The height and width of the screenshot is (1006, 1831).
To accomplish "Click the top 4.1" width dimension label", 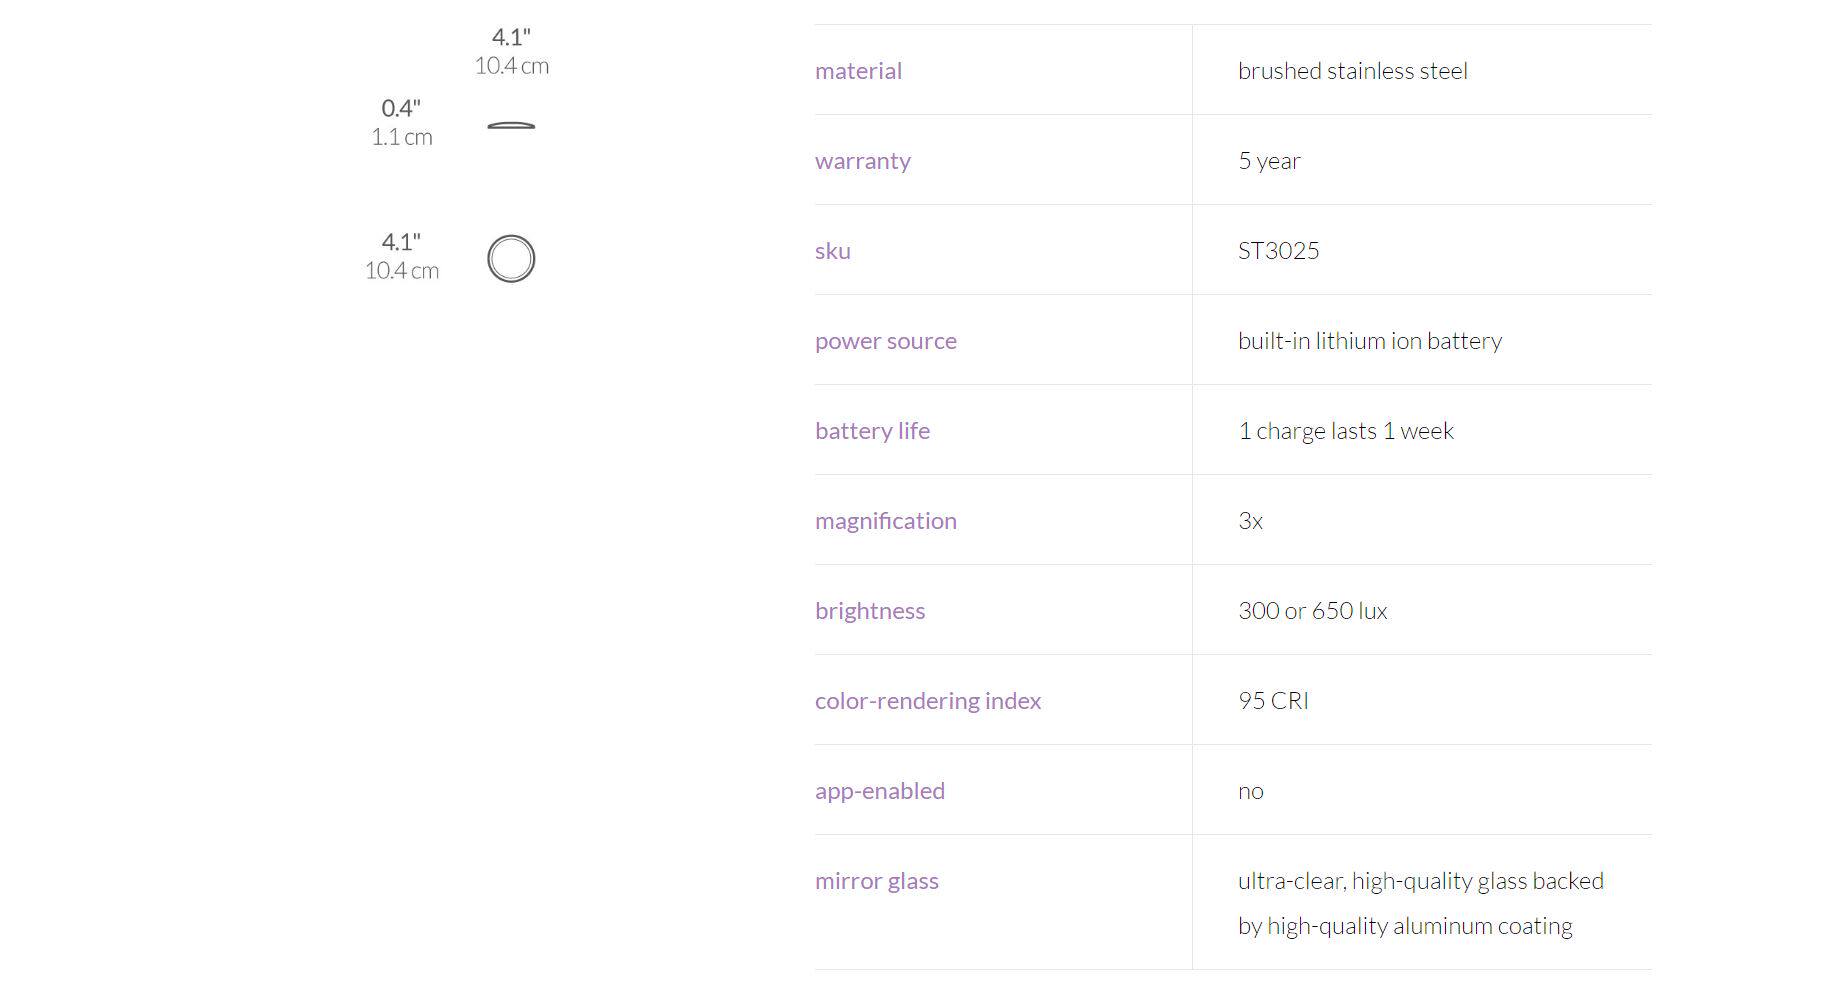I will tap(511, 38).
